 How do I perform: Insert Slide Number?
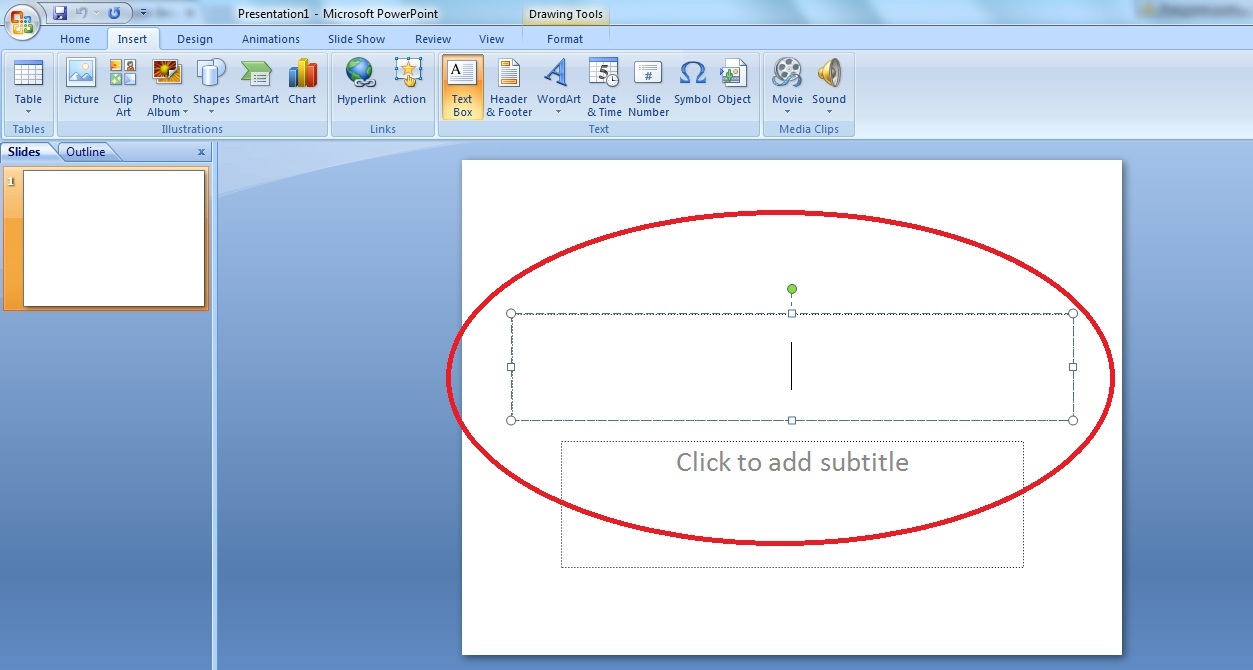(648, 87)
